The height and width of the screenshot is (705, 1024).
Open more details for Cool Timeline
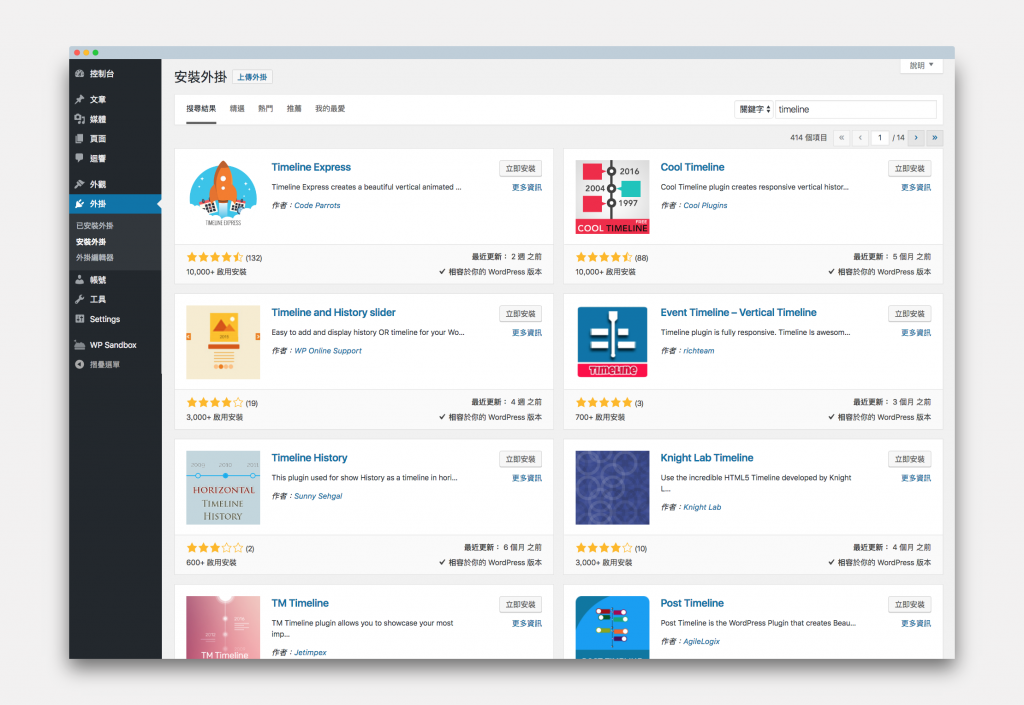point(916,187)
